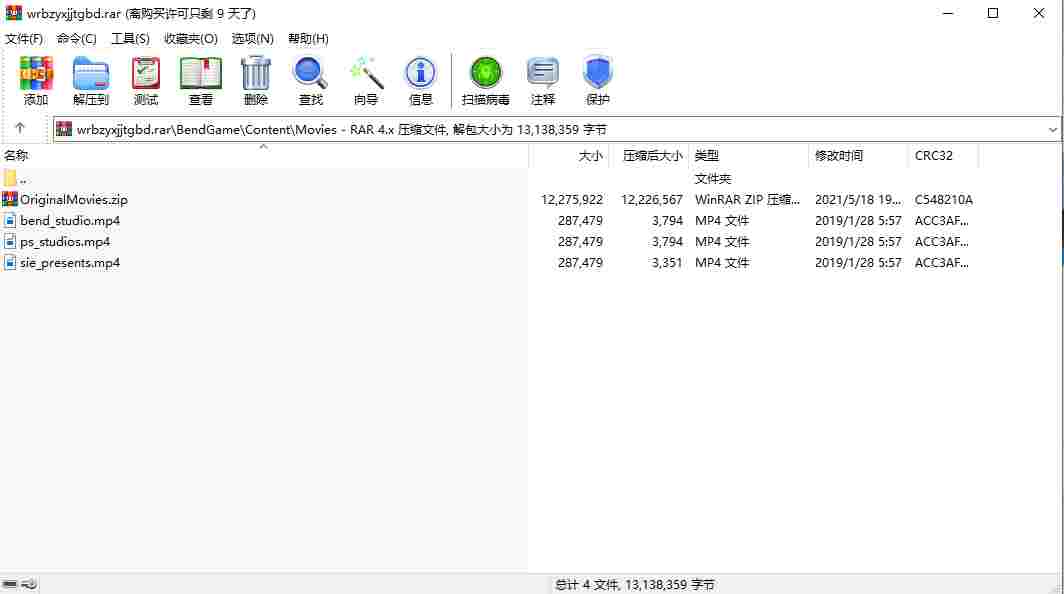
Task: Click the OriginalMovies.zip file icon
Action: click(10, 200)
